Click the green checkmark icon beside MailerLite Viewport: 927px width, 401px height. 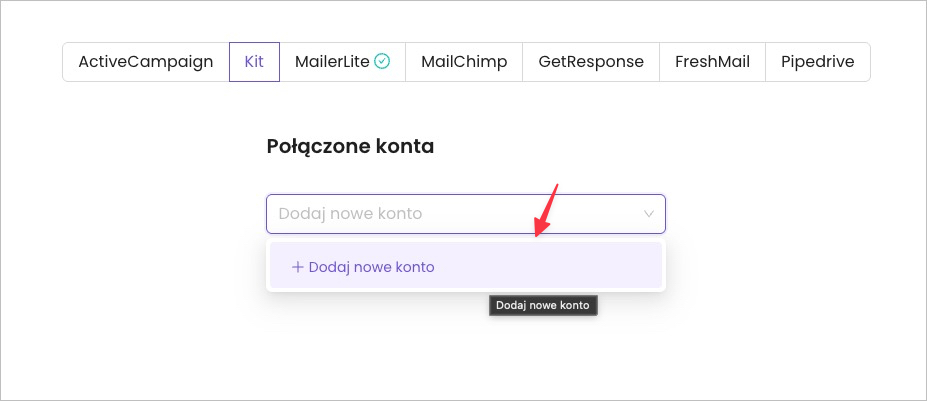[x=382, y=62]
